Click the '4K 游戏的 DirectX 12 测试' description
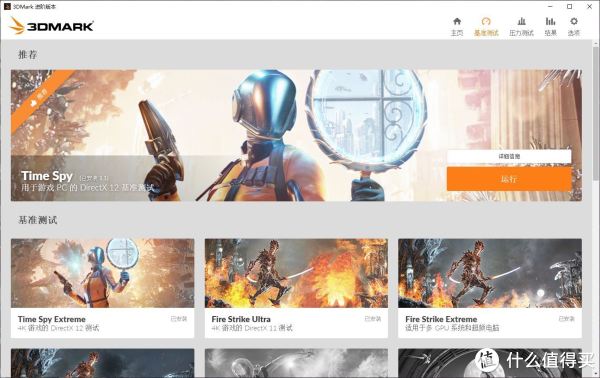The image size is (600, 378). (59, 328)
